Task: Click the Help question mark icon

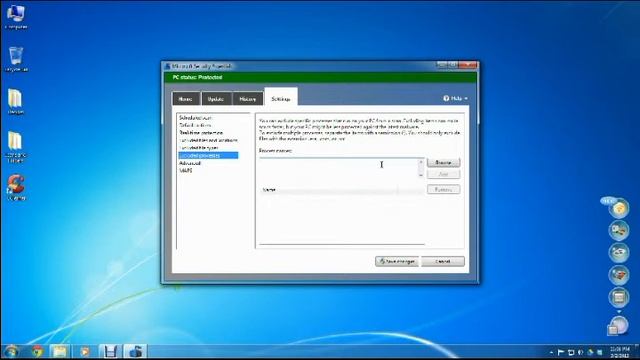Action: pos(446,98)
